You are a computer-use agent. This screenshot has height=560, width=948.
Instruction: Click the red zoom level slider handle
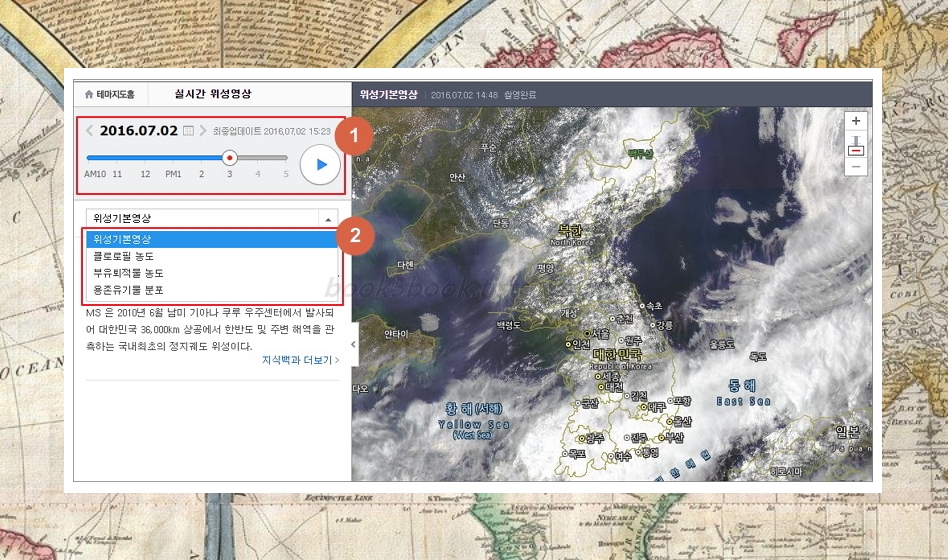tap(855, 150)
